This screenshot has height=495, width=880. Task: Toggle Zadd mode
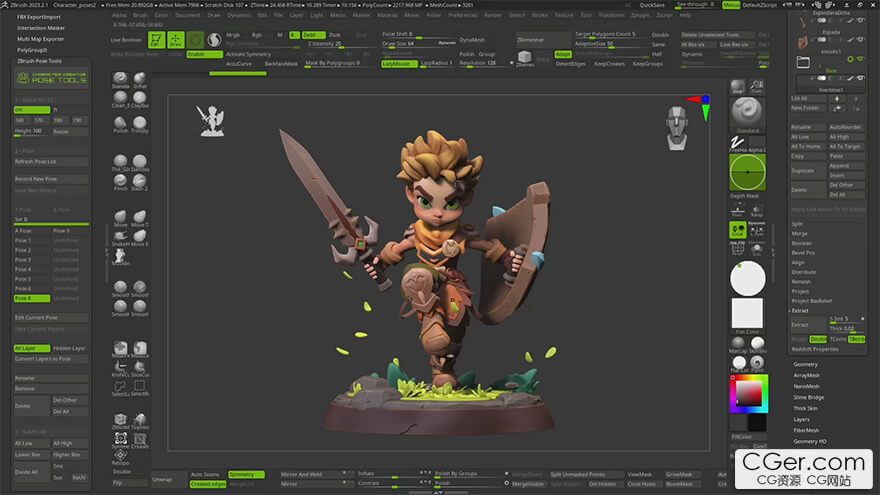(x=313, y=35)
